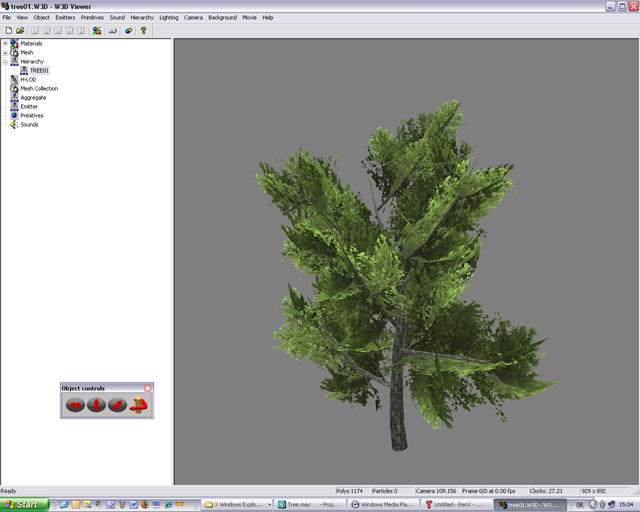Click the object rotation icon in Object controls
This screenshot has height=512, width=640.
[x=138, y=405]
